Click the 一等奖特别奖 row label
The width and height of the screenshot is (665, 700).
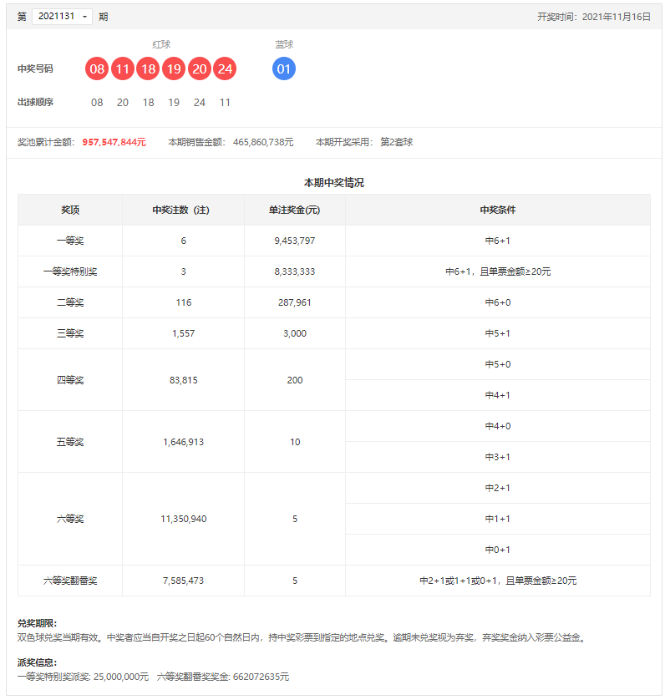click(x=70, y=272)
